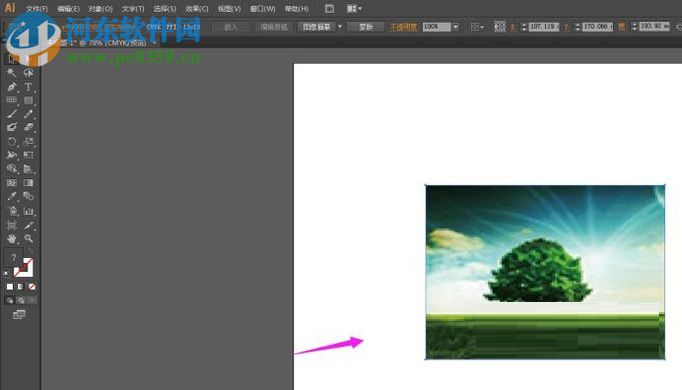Image resolution: width=682 pixels, height=390 pixels.
Task: Open the 效果(C) menu
Action: click(x=197, y=9)
